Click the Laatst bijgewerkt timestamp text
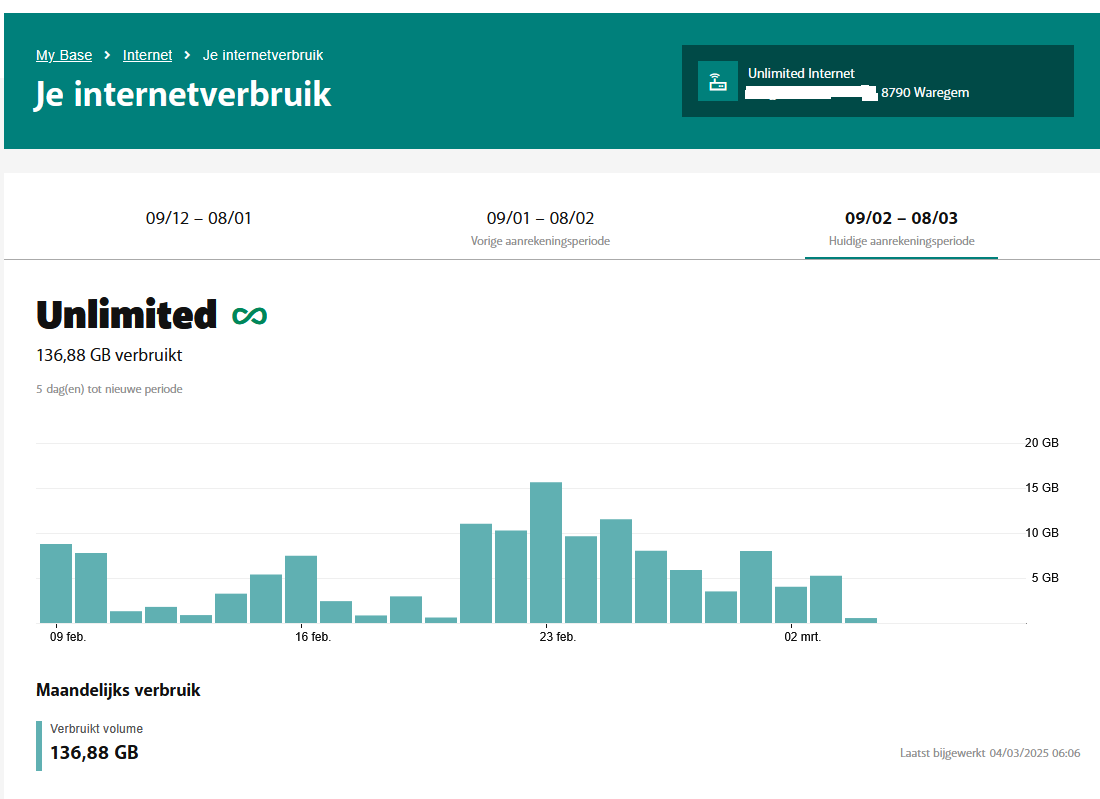Image resolution: width=1100 pixels, height=799 pixels. [989, 753]
